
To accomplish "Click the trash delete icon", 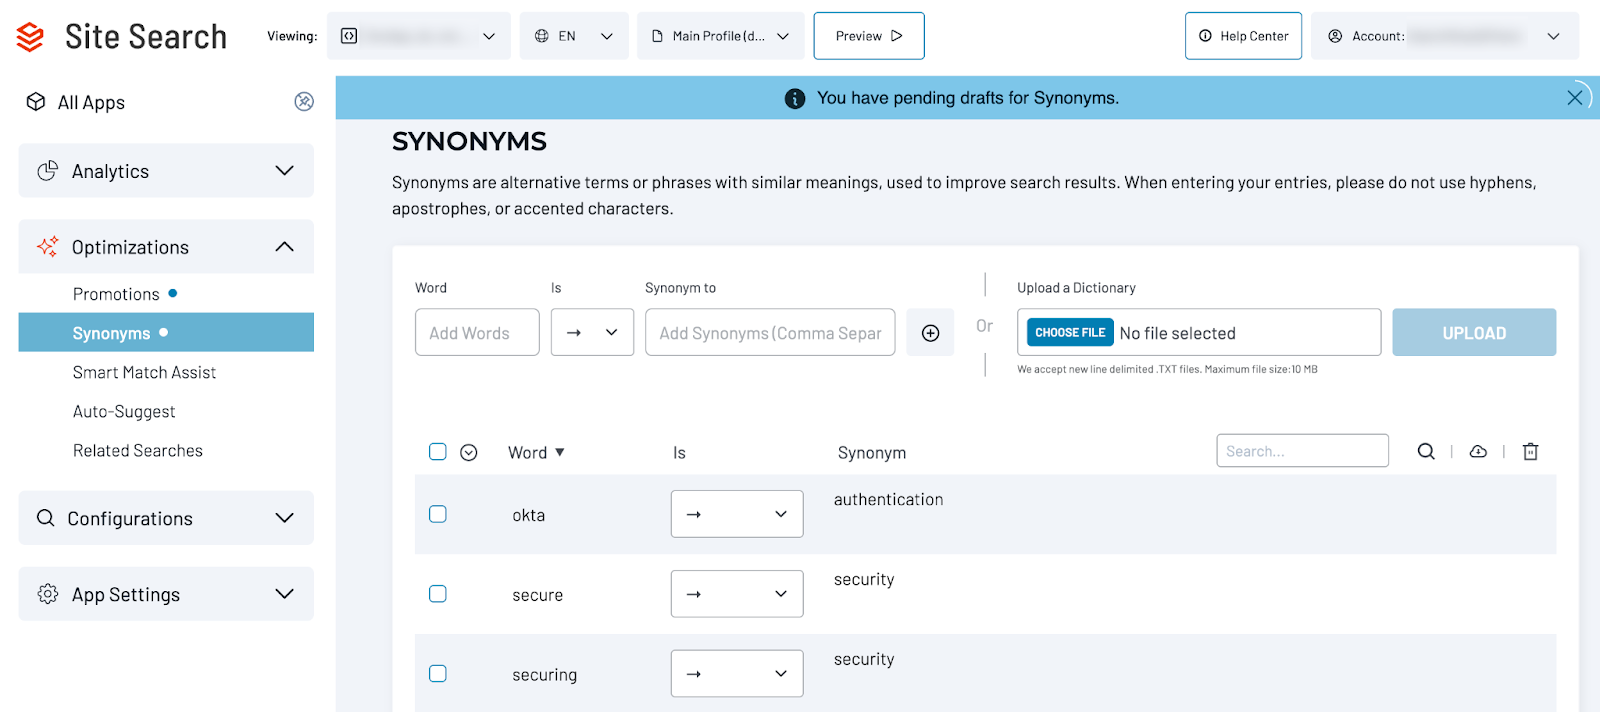I will 1530,452.
